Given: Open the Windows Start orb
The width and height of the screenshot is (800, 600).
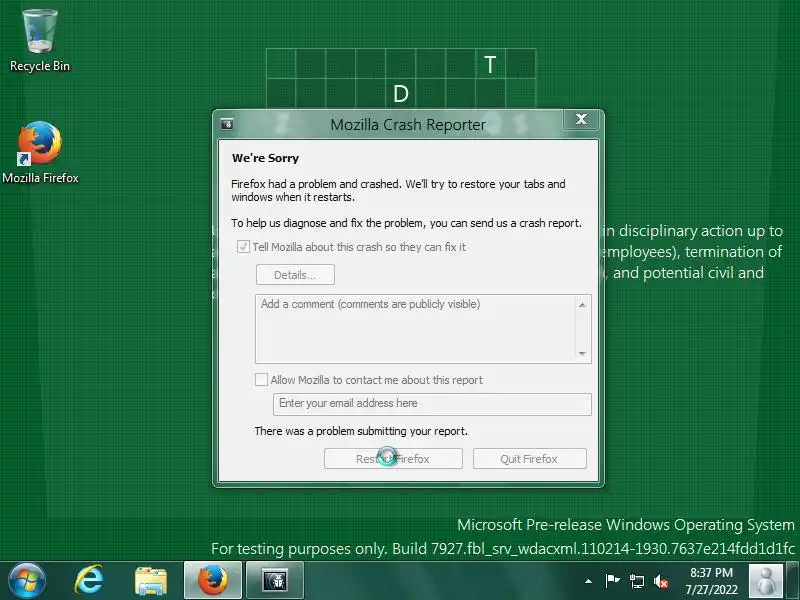Looking at the screenshot, I should [27, 580].
